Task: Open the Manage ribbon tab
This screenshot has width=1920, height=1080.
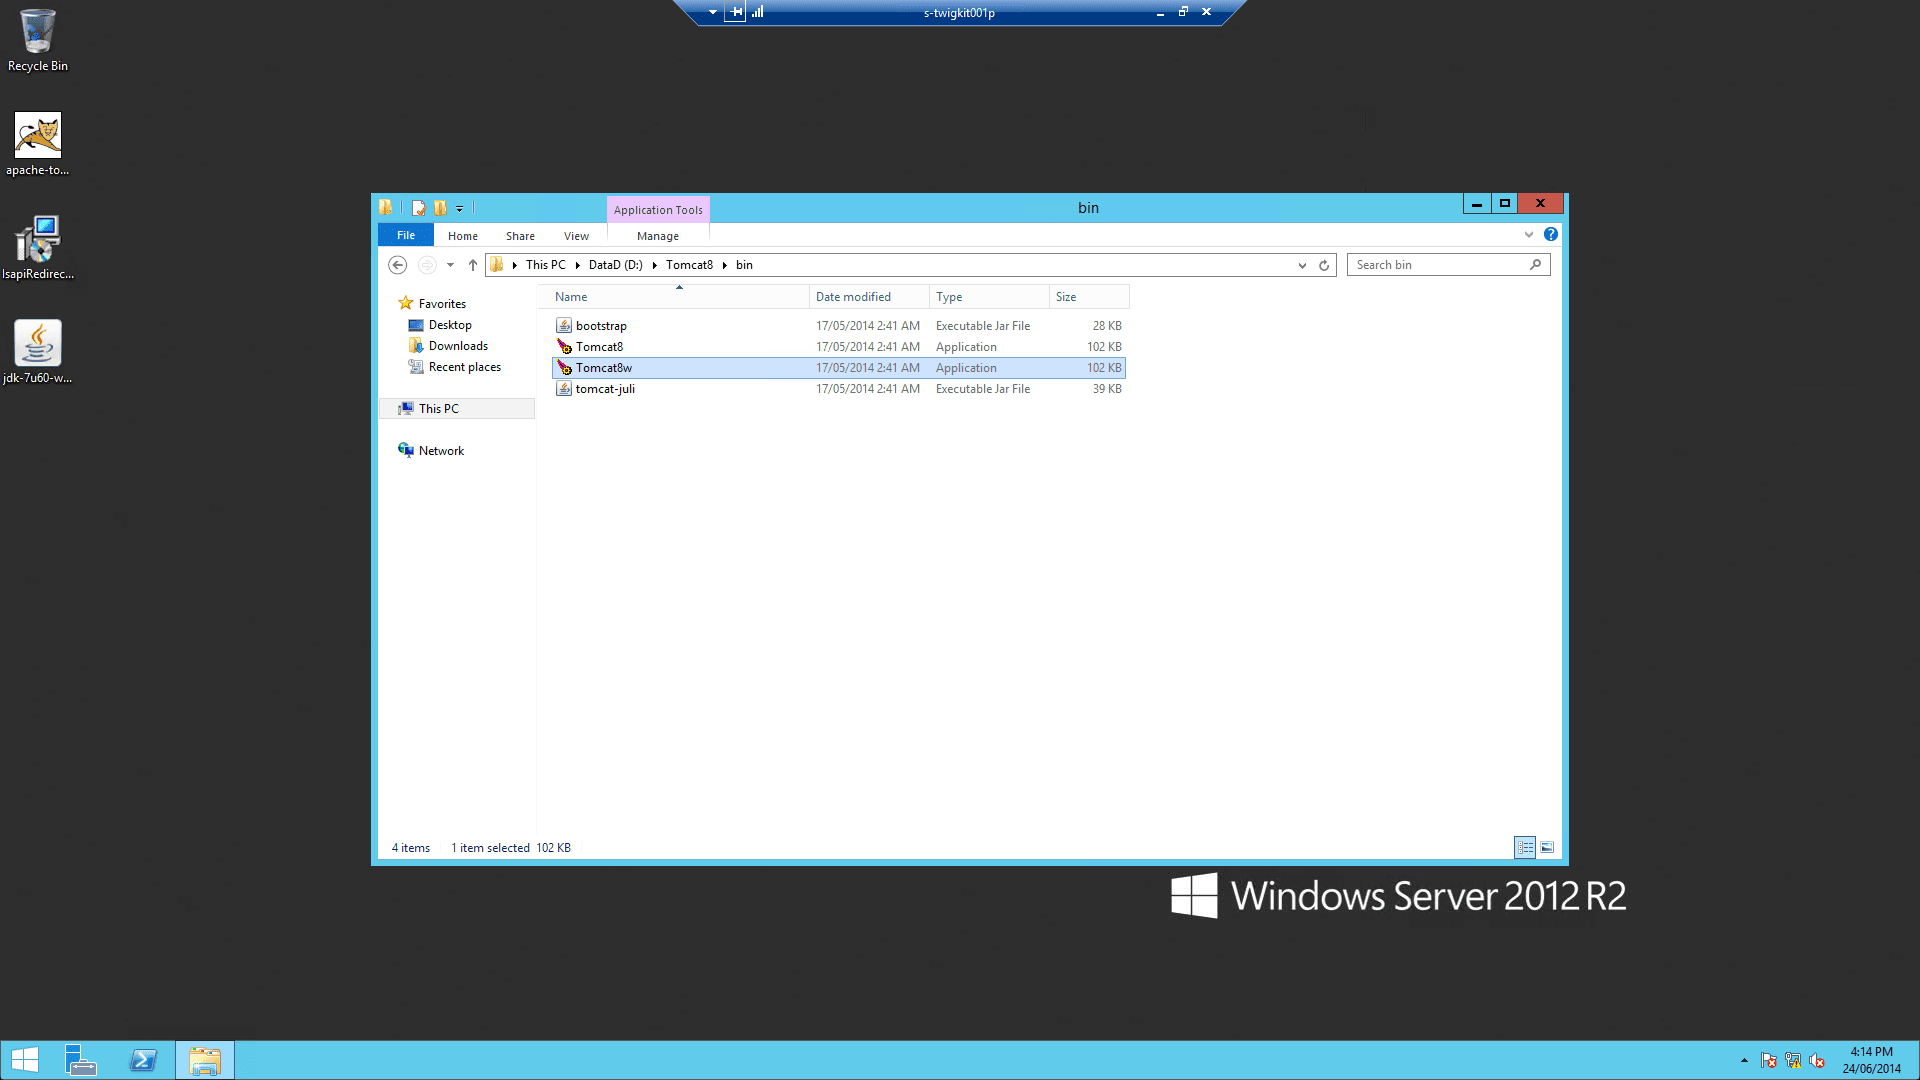Action: coord(657,236)
